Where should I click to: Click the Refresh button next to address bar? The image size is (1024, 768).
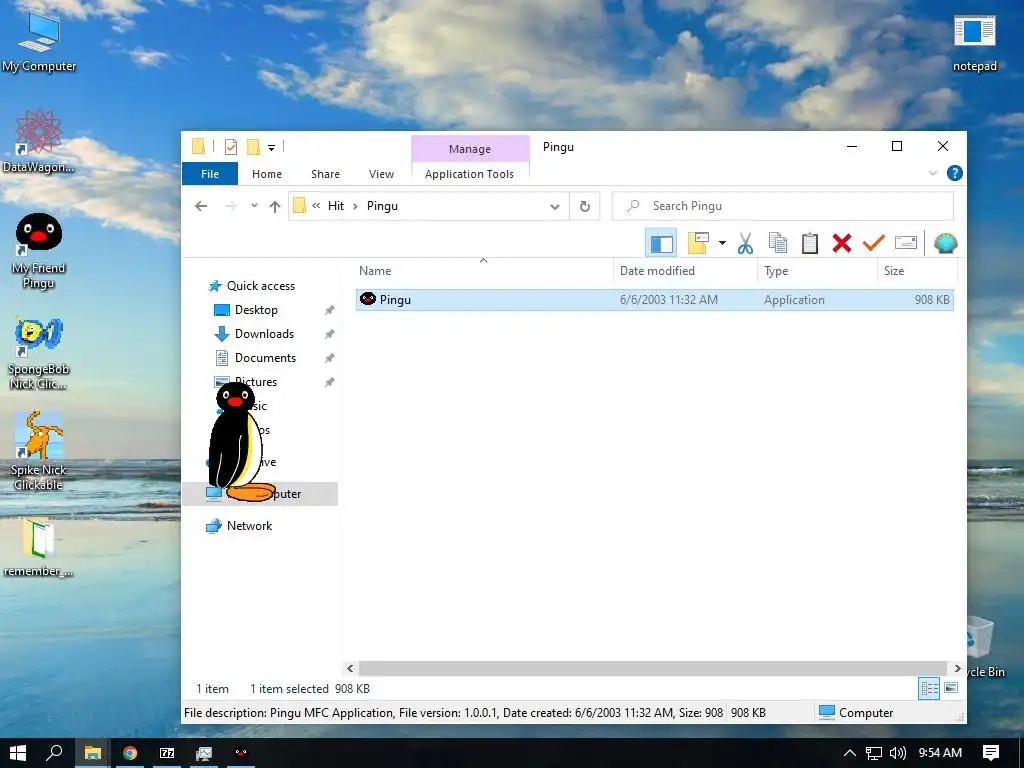(584, 206)
